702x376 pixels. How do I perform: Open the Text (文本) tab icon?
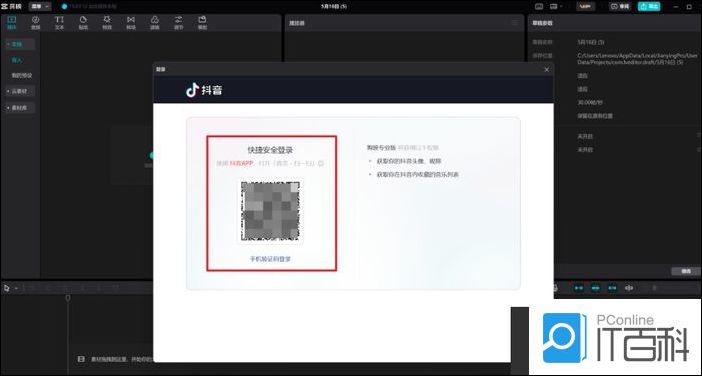[x=59, y=22]
